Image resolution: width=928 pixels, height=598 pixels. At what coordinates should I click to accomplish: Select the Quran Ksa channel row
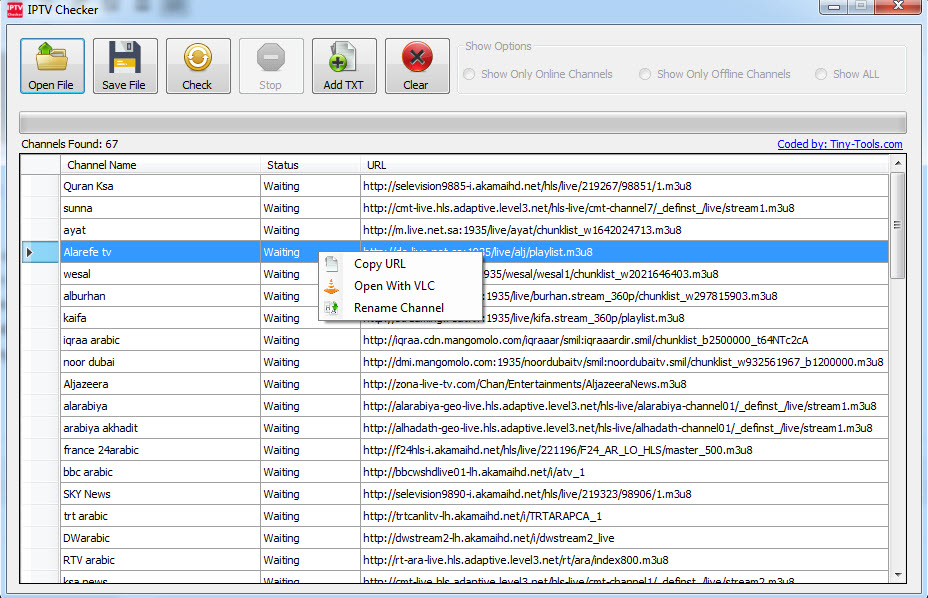[455, 186]
